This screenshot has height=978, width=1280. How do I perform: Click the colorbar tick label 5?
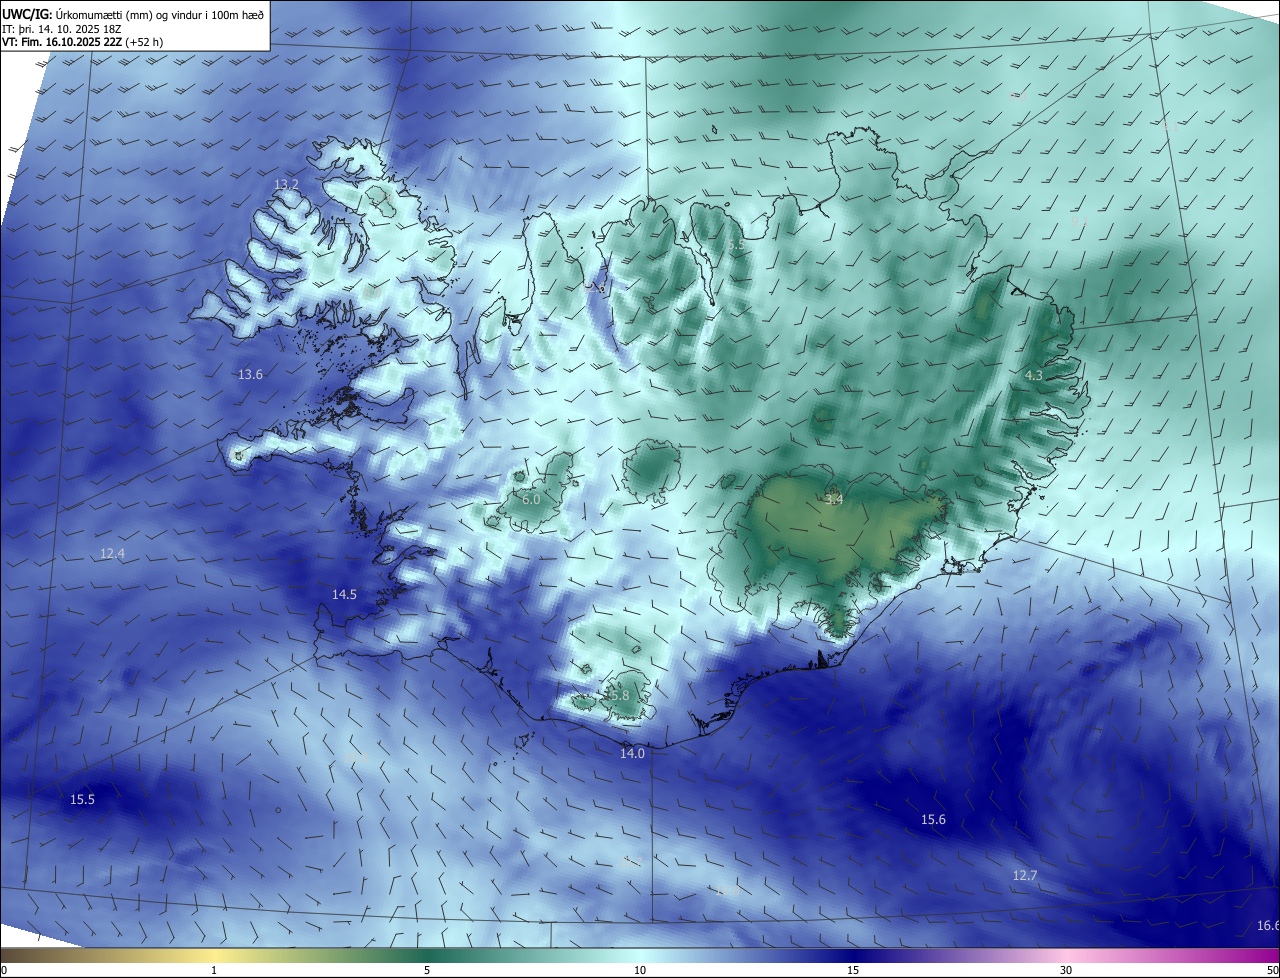tap(427, 970)
